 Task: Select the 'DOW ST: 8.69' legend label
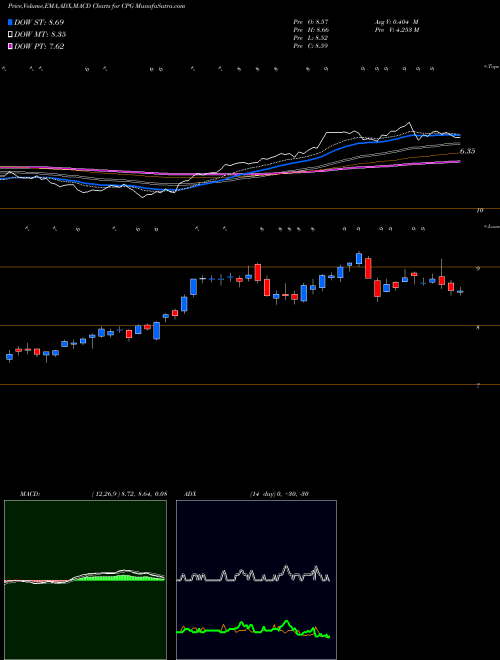tap(39, 22)
